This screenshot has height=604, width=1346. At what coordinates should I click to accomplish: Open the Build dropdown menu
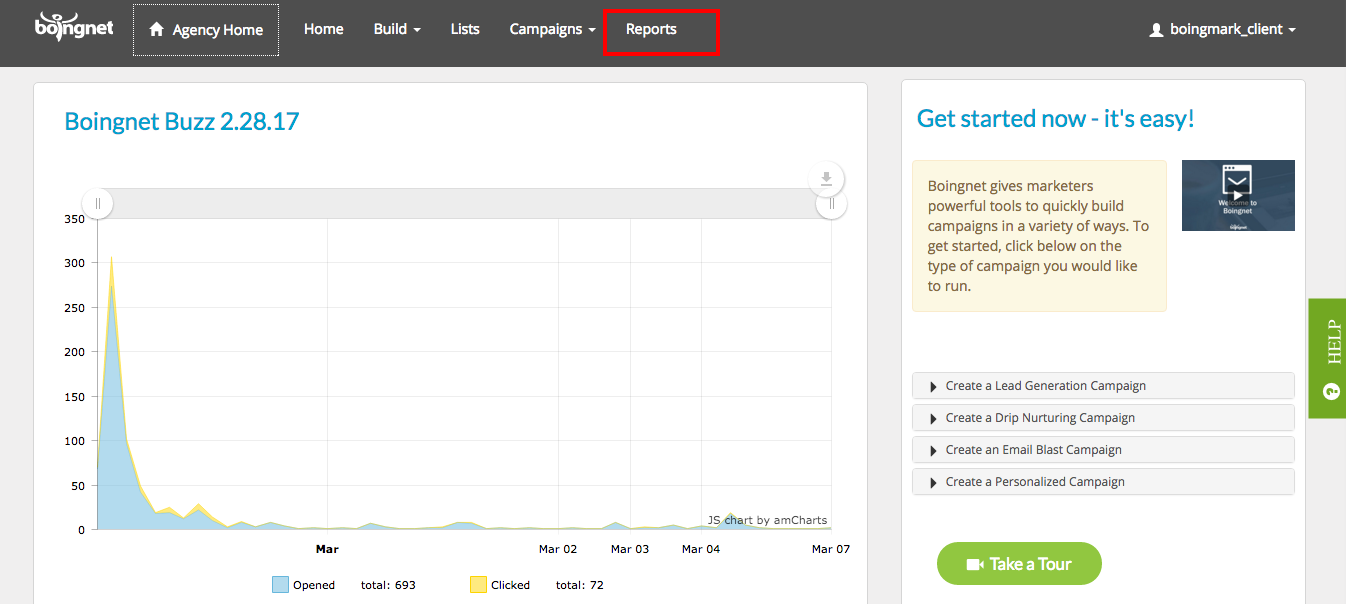[397, 29]
